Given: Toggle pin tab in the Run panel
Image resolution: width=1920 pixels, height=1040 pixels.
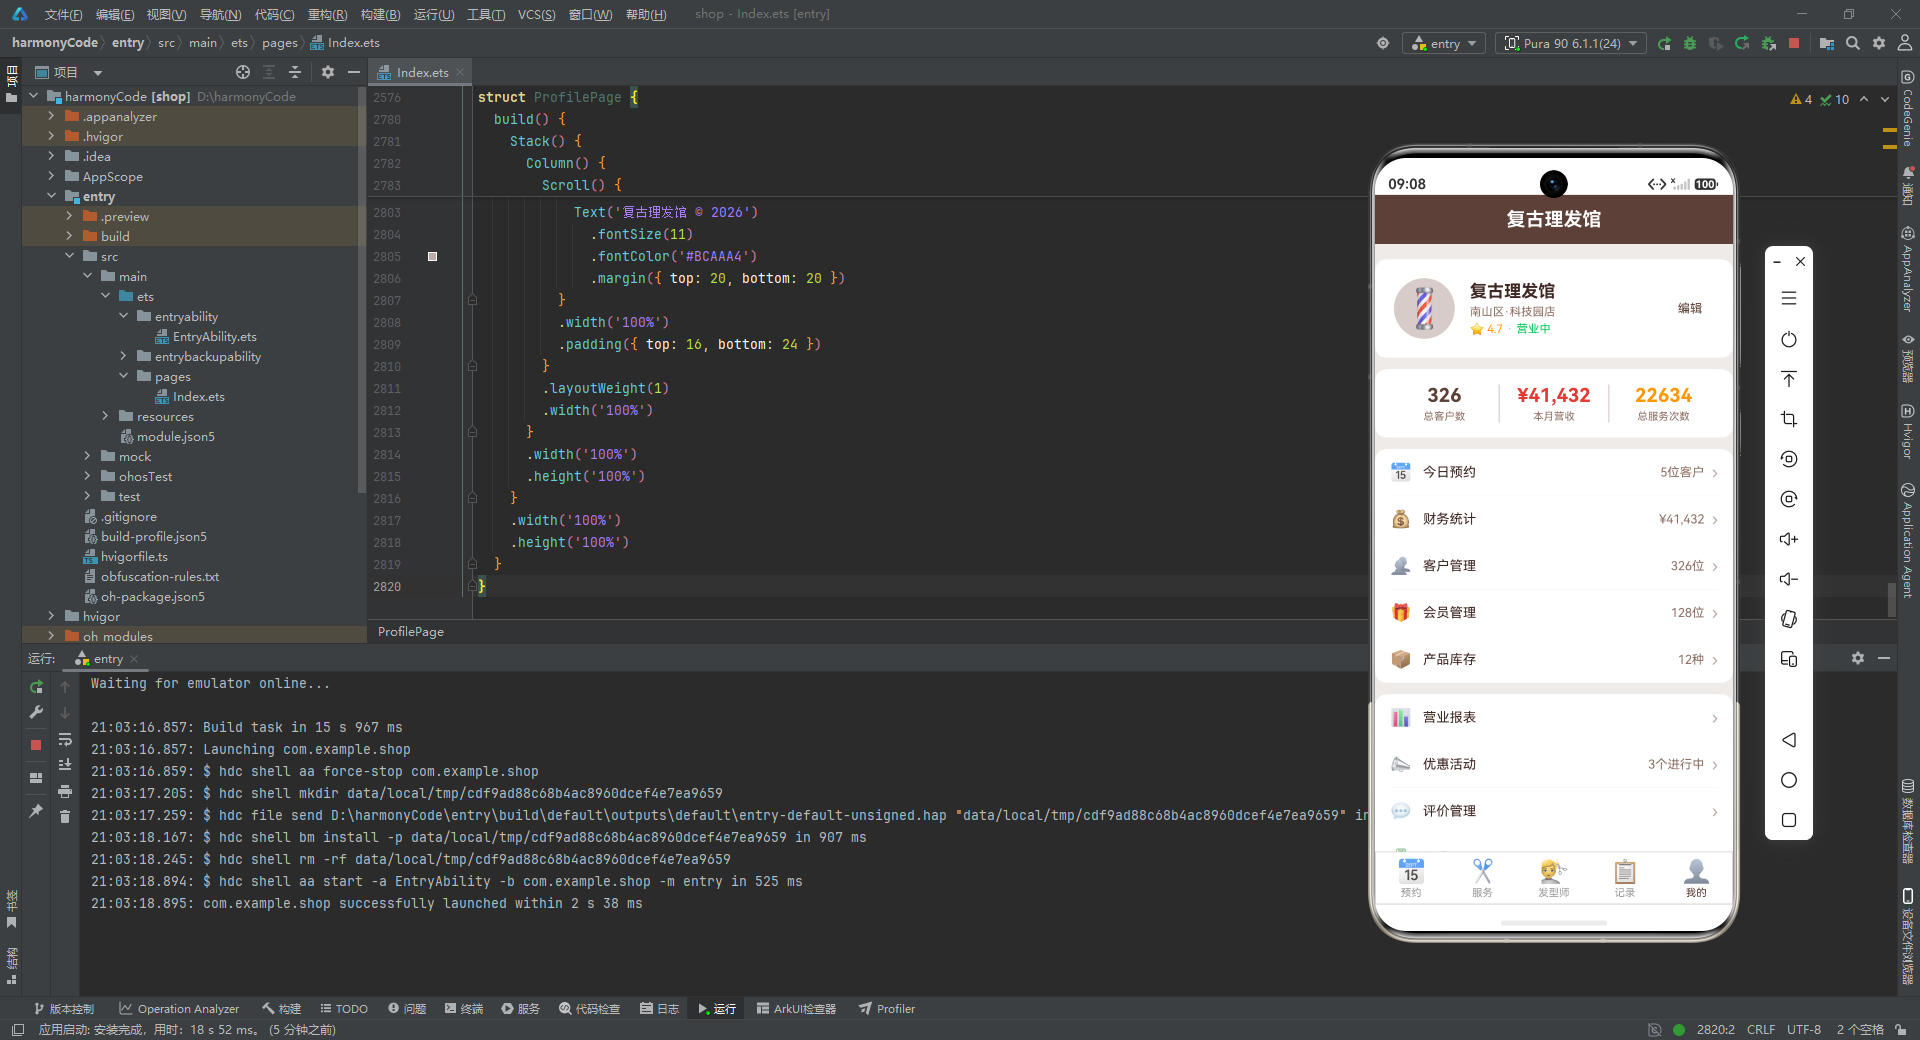Looking at the screenshot, I should (x=36, y=811).
